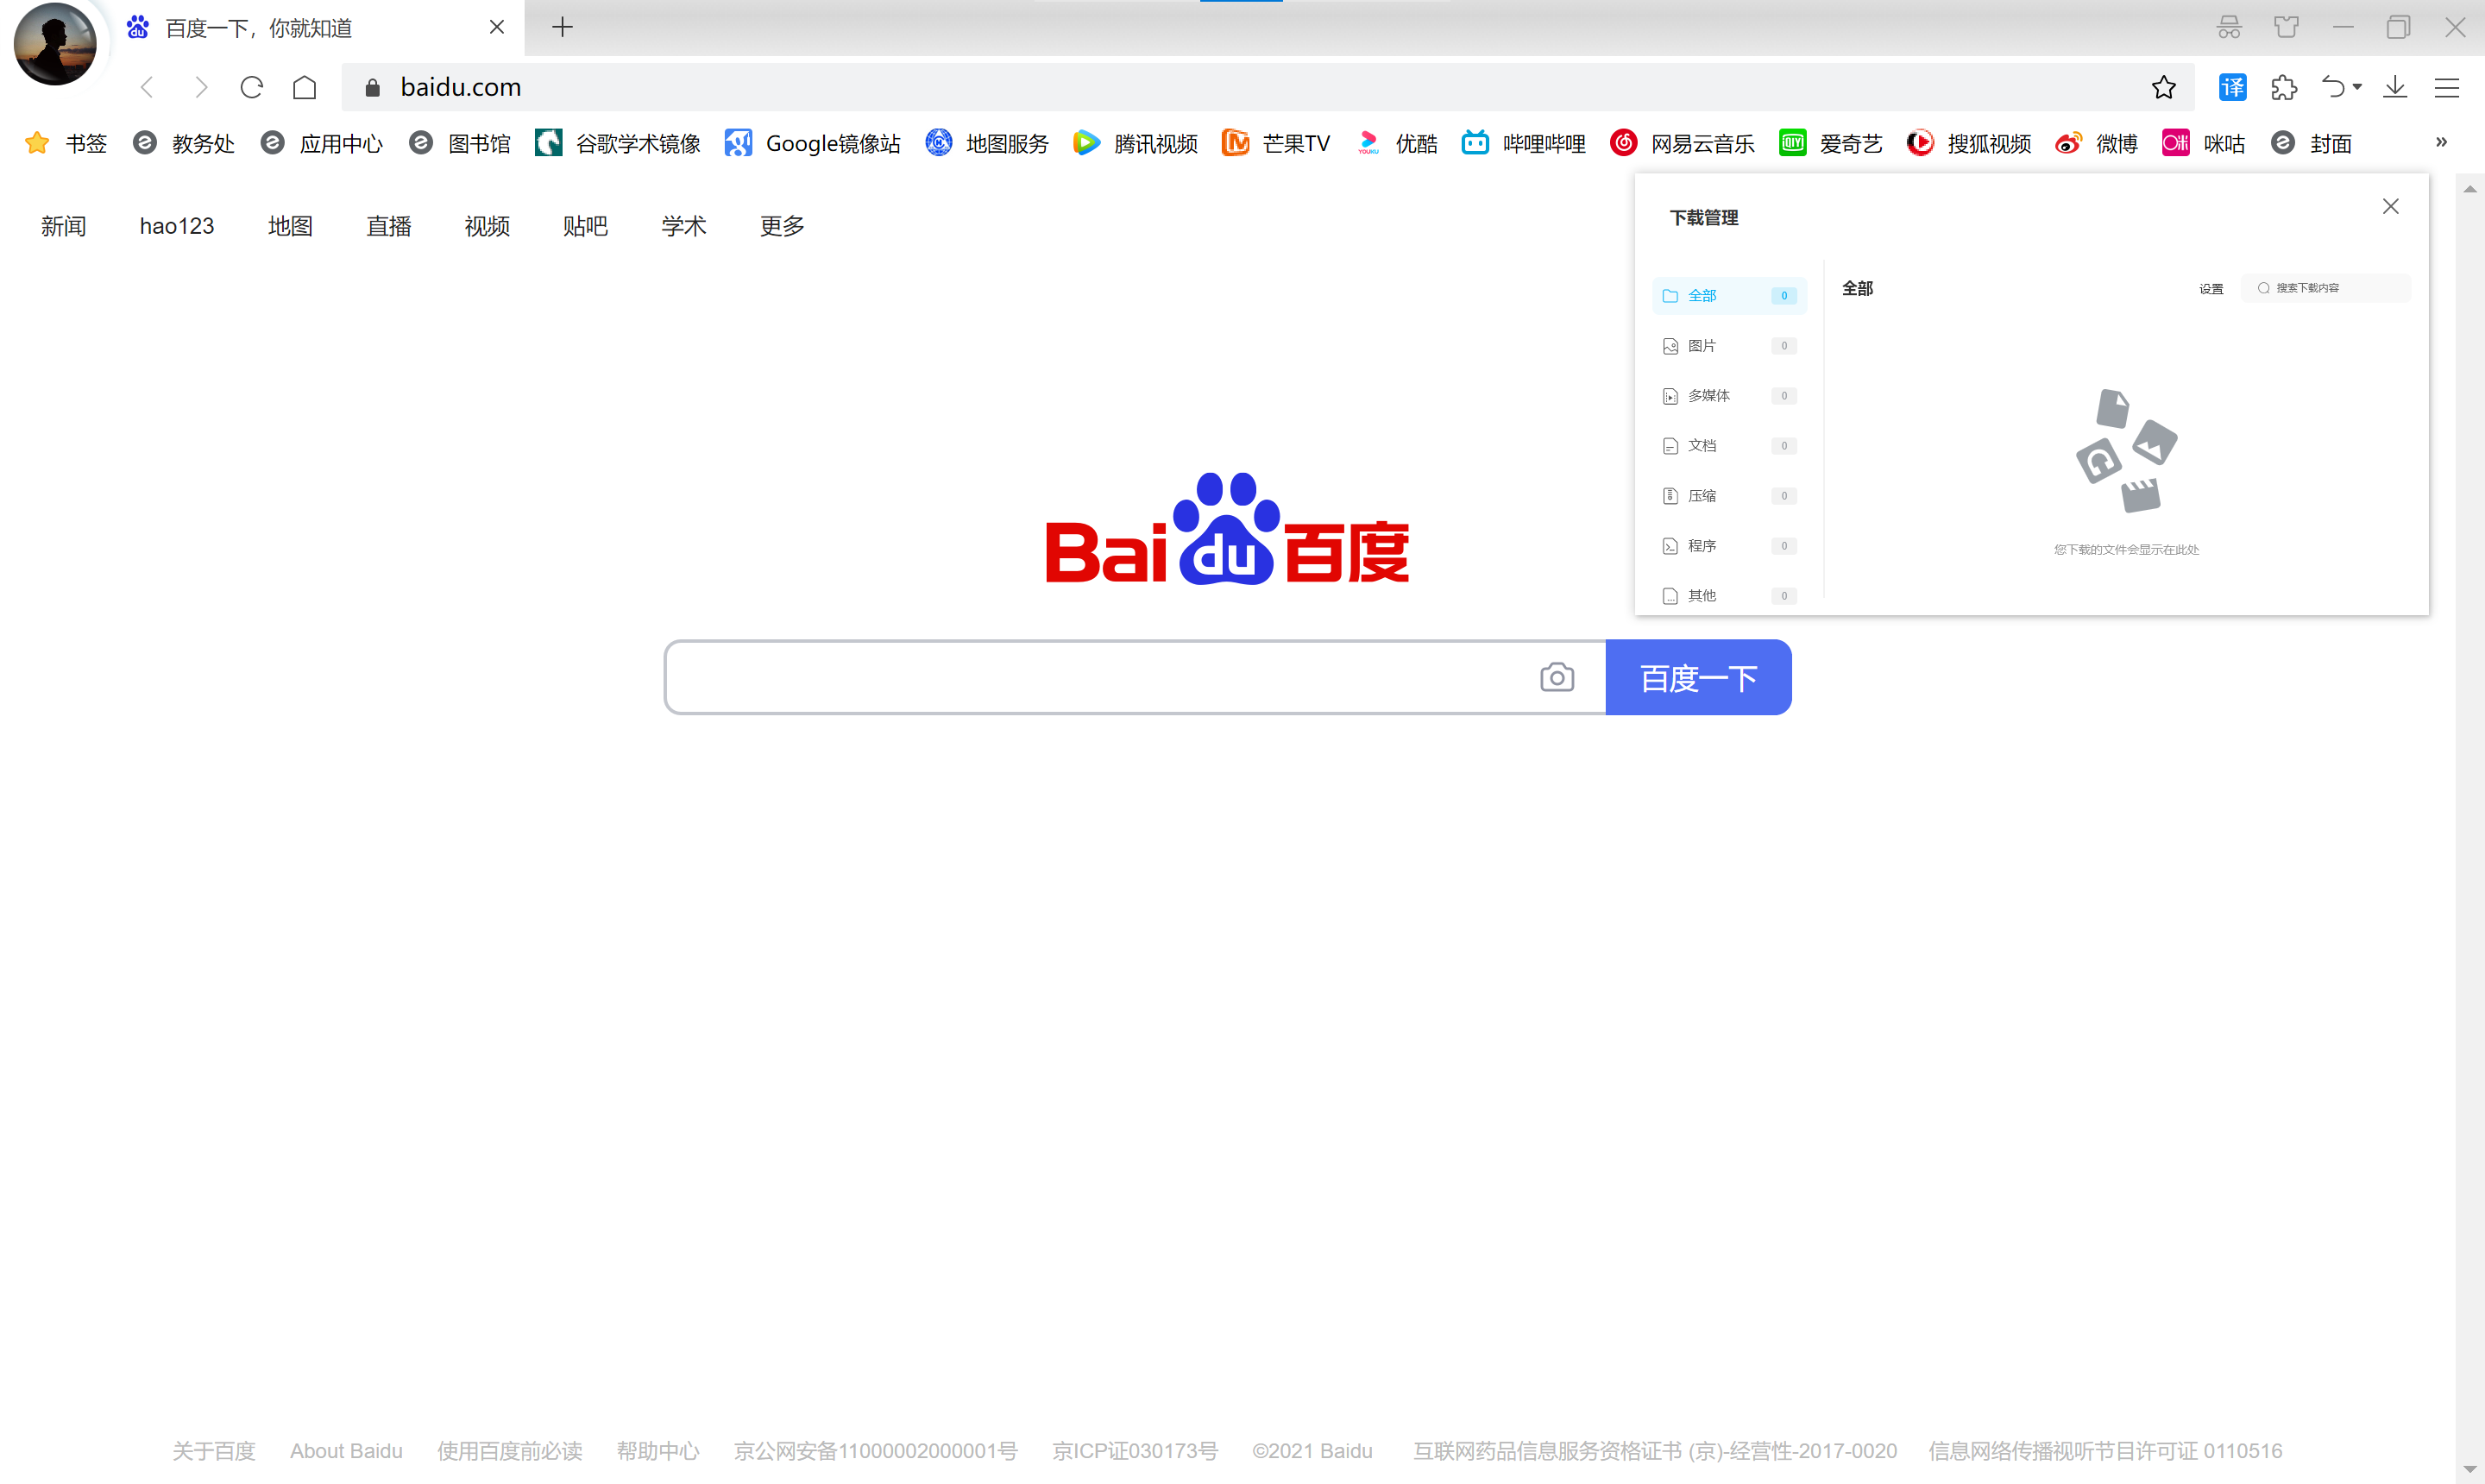Viewport: 2485px width, 1484px height.
Task: Click the browser back arrow
Action: (x=147, y=88)
